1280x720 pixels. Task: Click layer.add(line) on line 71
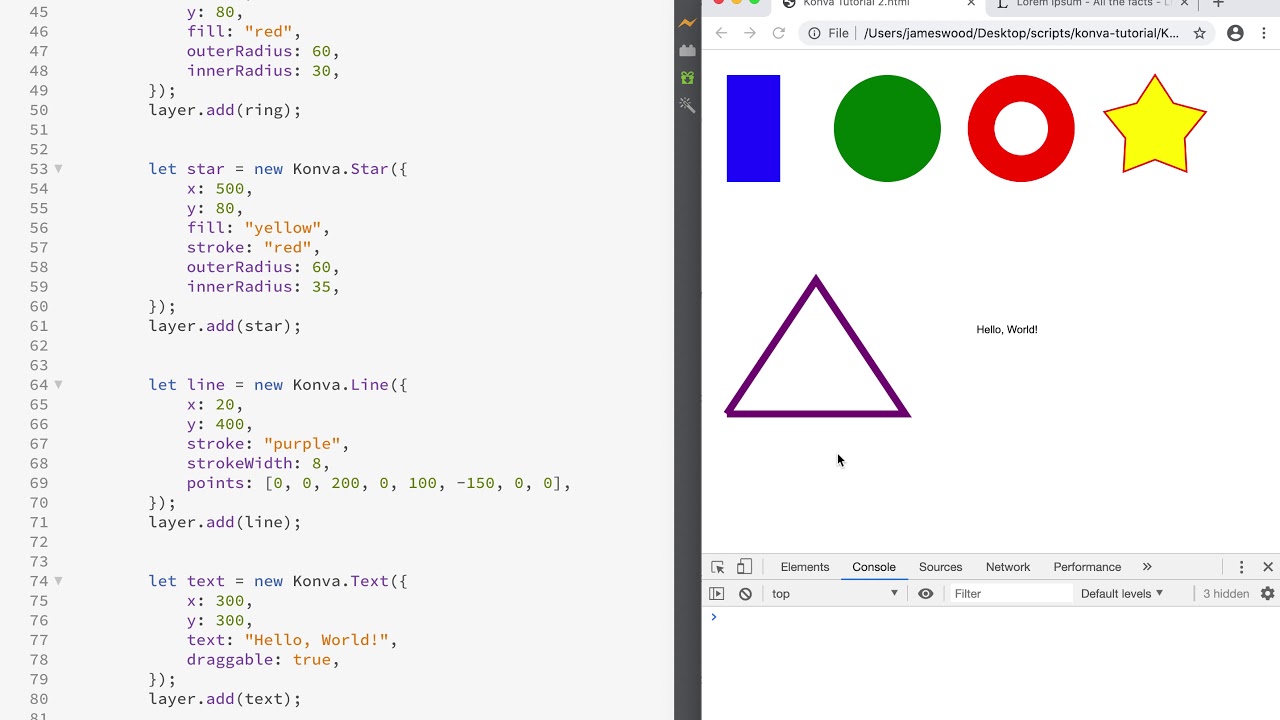[225, 522]
